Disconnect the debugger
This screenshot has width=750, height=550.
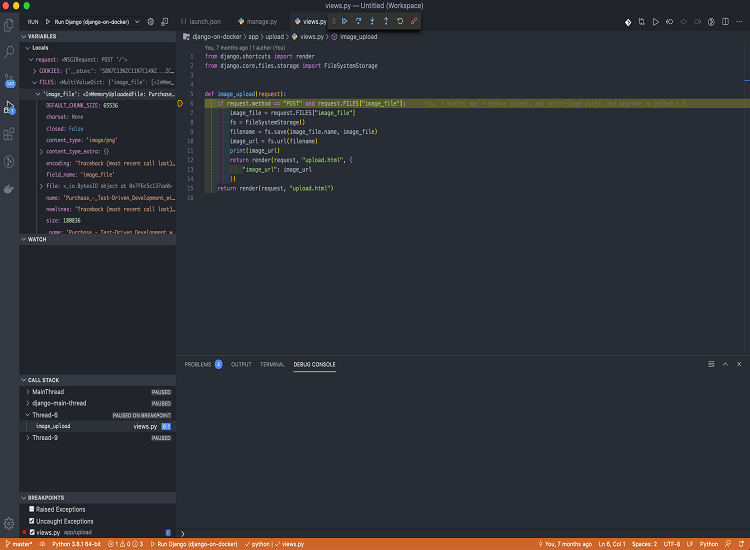coord(414,20)
